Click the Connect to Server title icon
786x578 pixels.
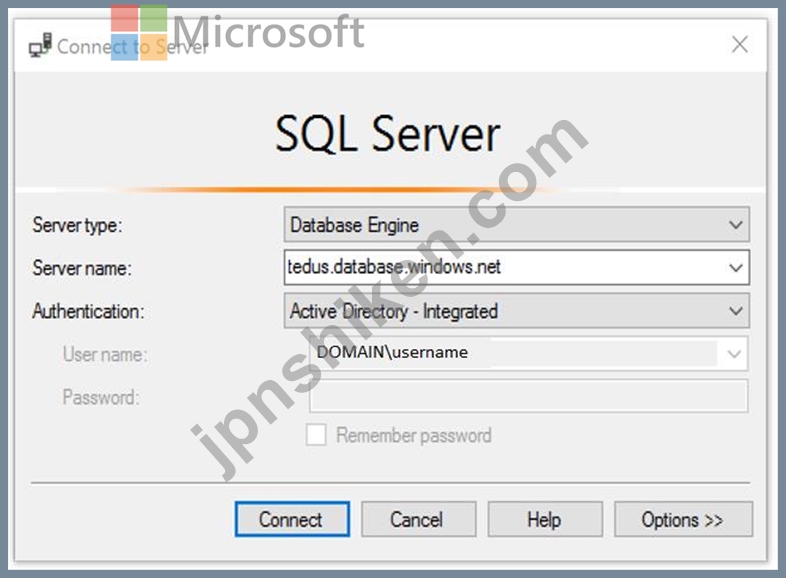coord(40,45)
